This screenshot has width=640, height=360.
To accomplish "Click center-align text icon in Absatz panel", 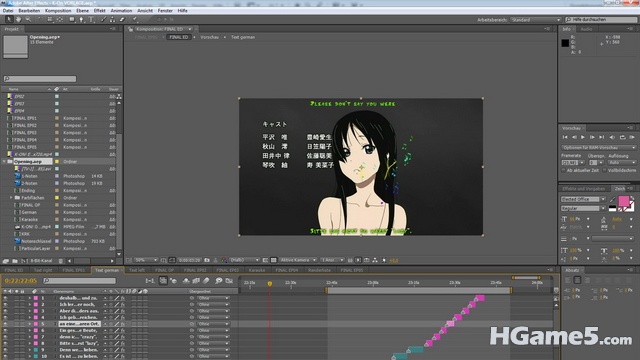I will pos(577,280).
